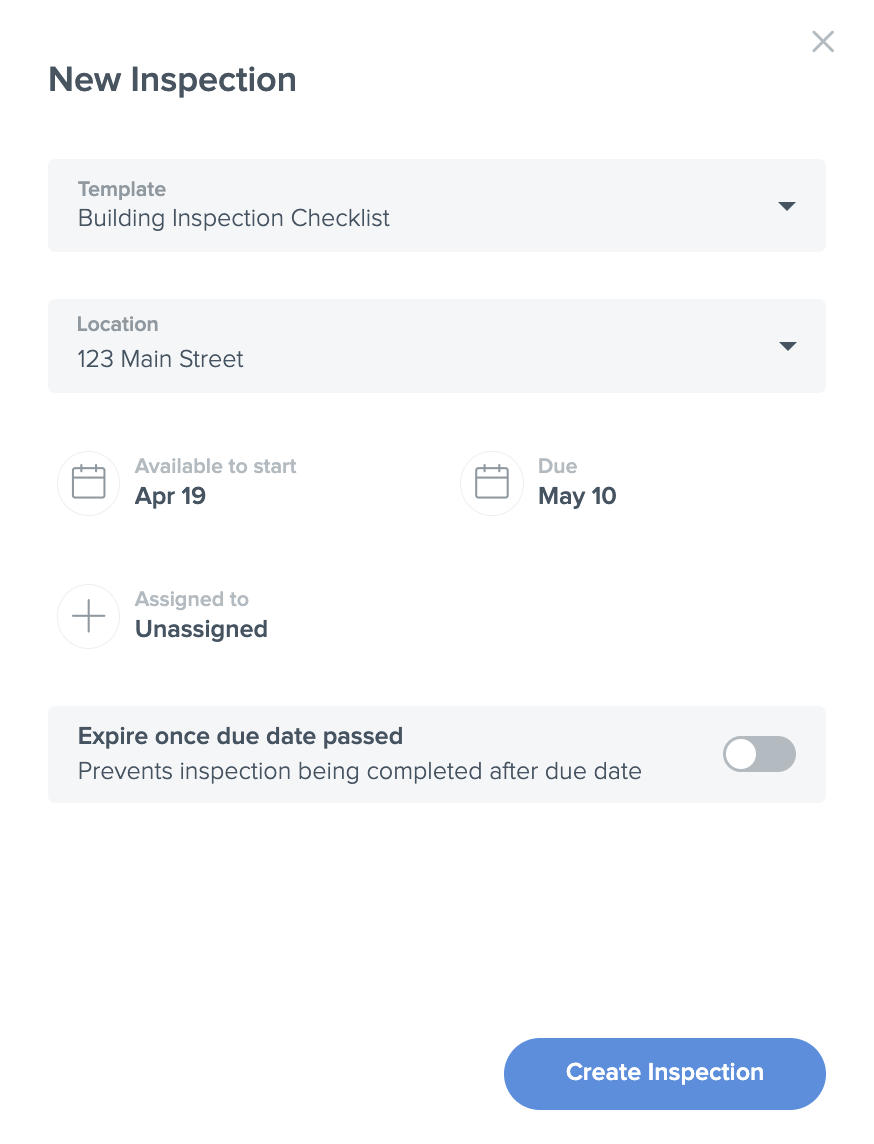Click the Location field showing 123 Main Street
Image resolution: width=874 pixels, height=1144 pixels.
437,346
